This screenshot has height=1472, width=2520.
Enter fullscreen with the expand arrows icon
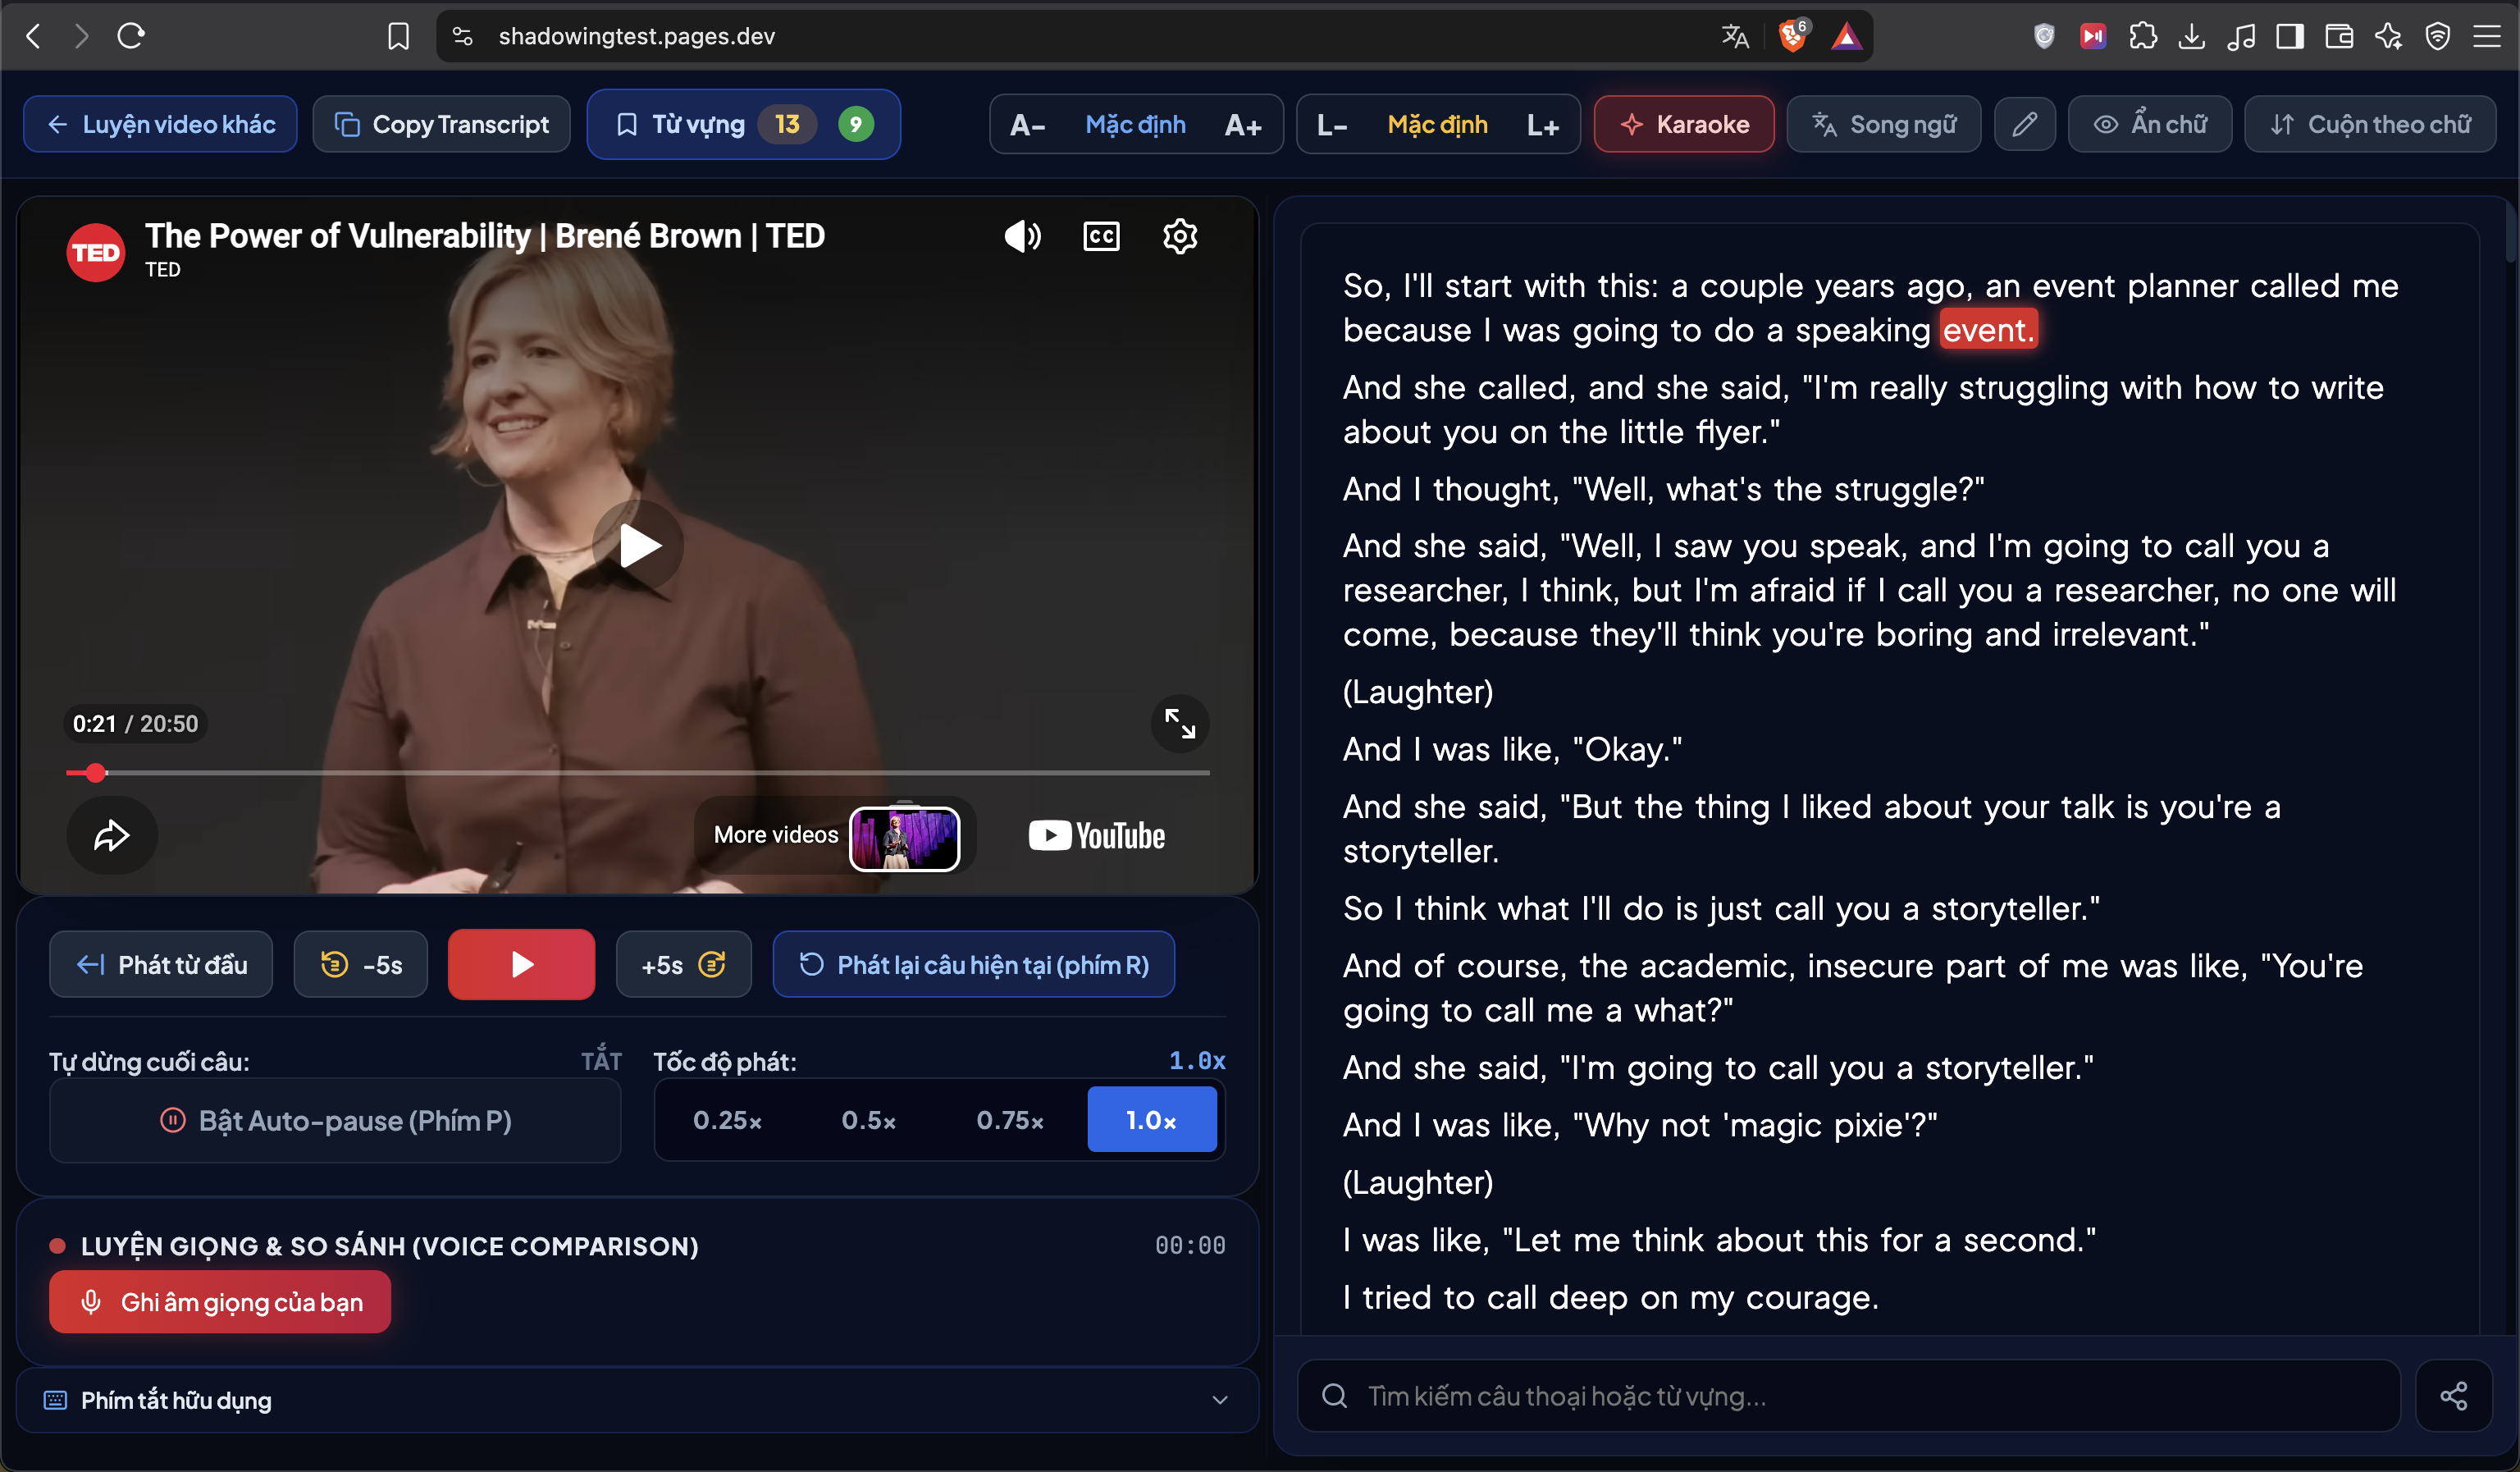tap(1180, 723)
